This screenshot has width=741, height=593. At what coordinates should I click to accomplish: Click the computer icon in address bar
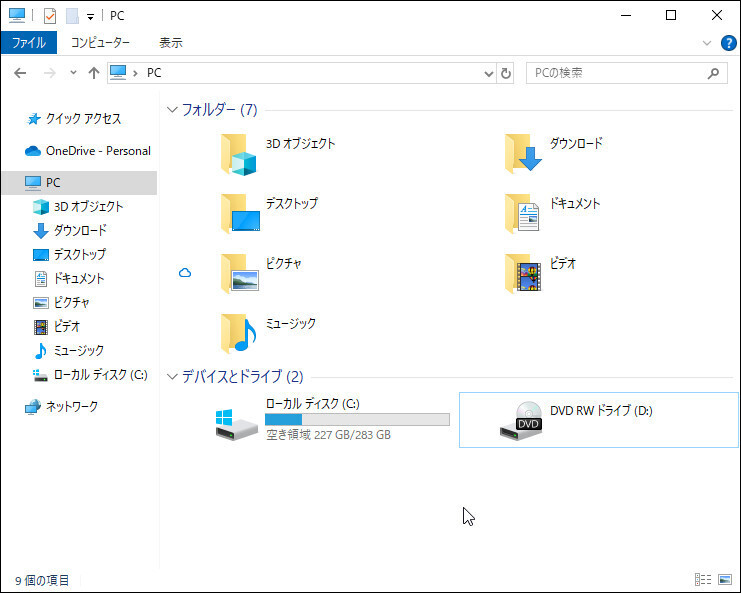(118, 73)
